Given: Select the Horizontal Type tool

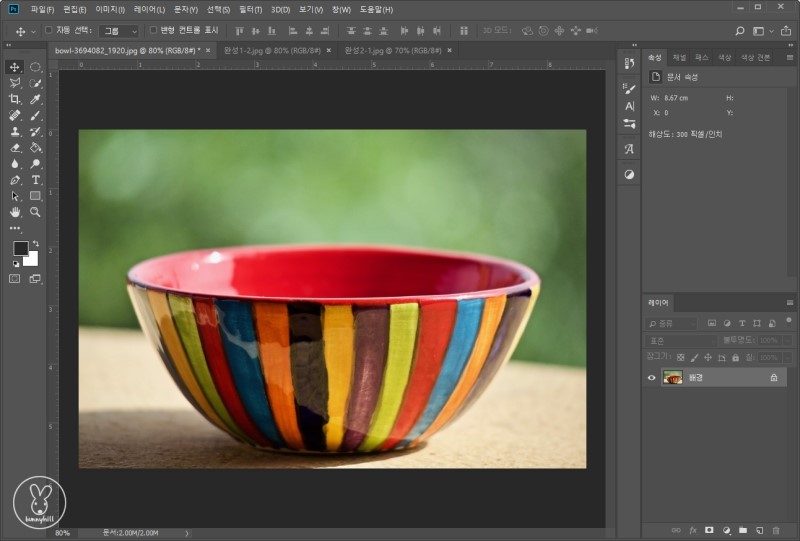Looking at the screenshot, I should pyautogui.click(x=35, y=180).
